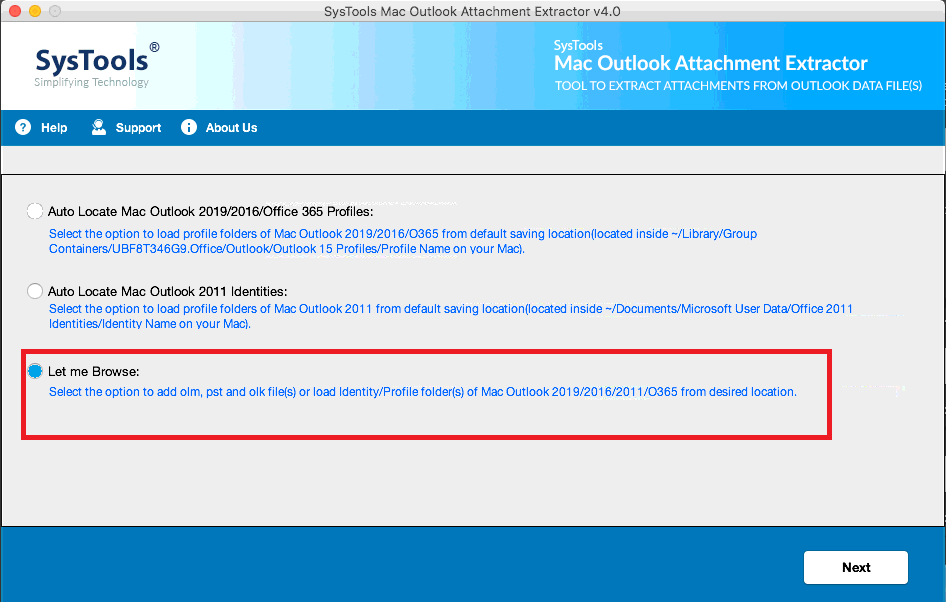
Task: Select 'Auto Locate Mac Outlook 2019/2016/Office 365 Profiles'
Action: click(x=34, y=211)
